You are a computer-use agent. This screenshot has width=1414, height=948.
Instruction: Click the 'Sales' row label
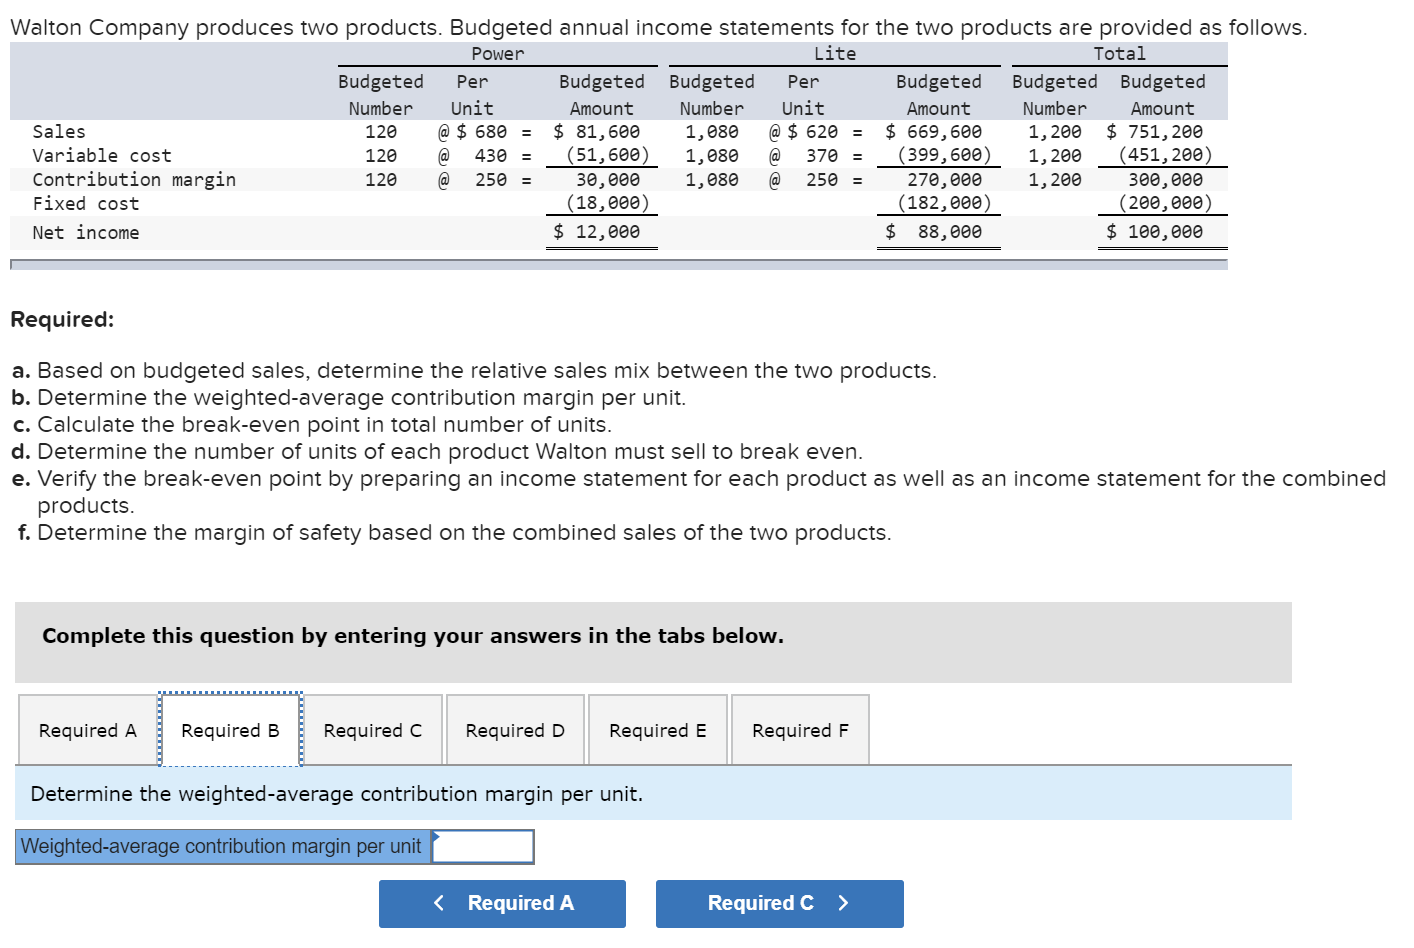pos(59,132)
